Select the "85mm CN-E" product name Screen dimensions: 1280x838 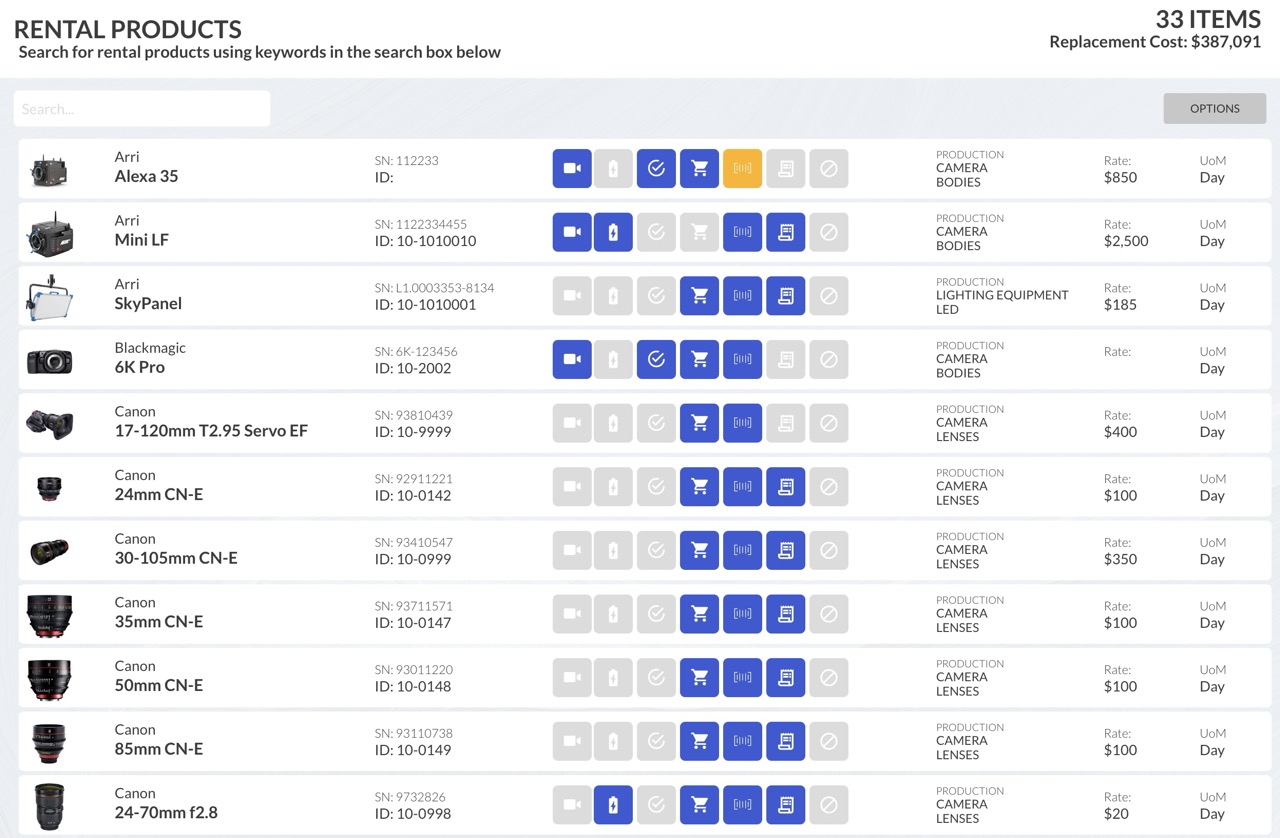[159, 749]
